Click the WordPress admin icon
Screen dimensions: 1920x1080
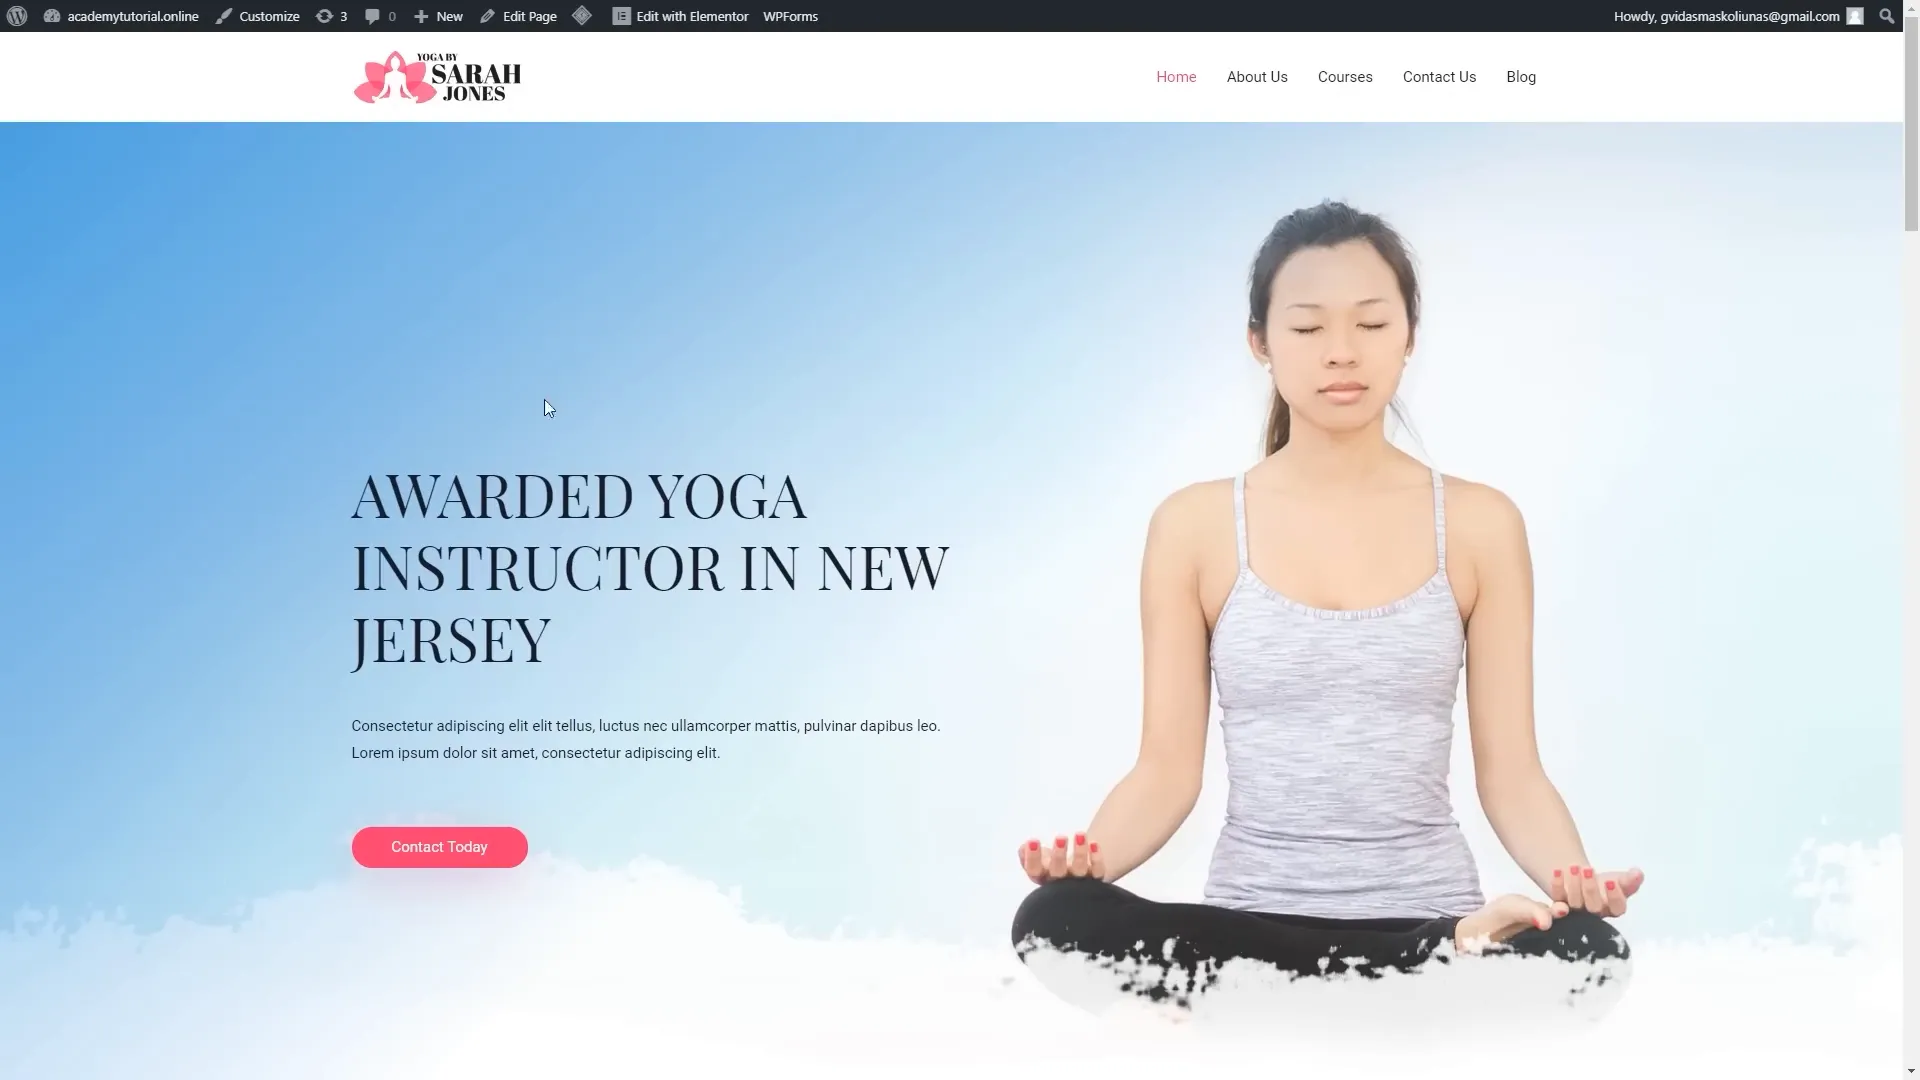pos(18,16)
